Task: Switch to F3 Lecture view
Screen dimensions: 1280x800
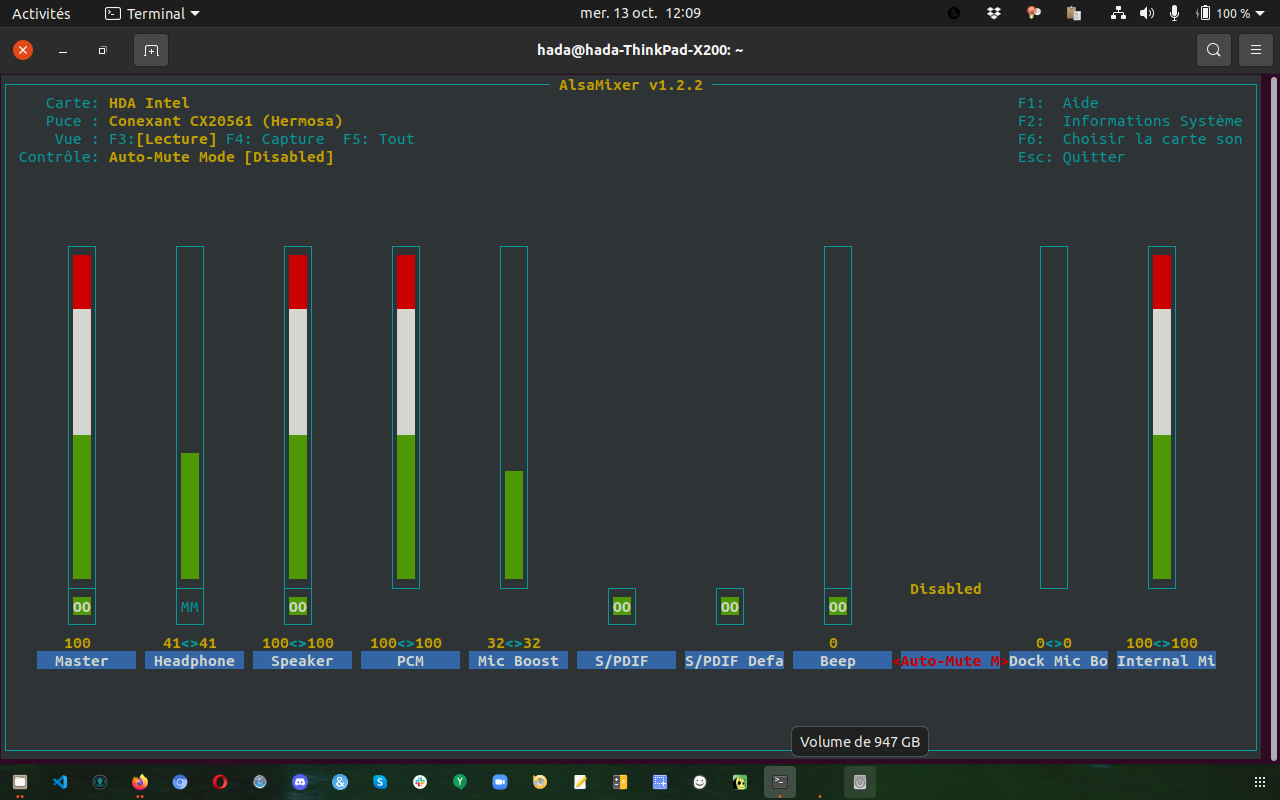Action: click(x=163, y=139)
